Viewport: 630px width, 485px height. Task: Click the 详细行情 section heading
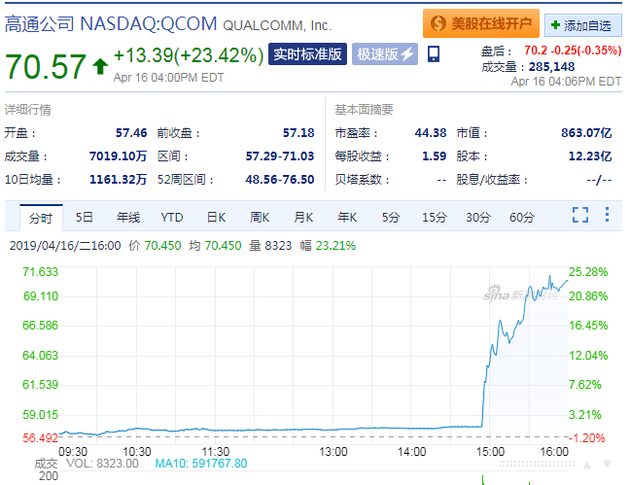pyautogui.click(x=28, y=110)
